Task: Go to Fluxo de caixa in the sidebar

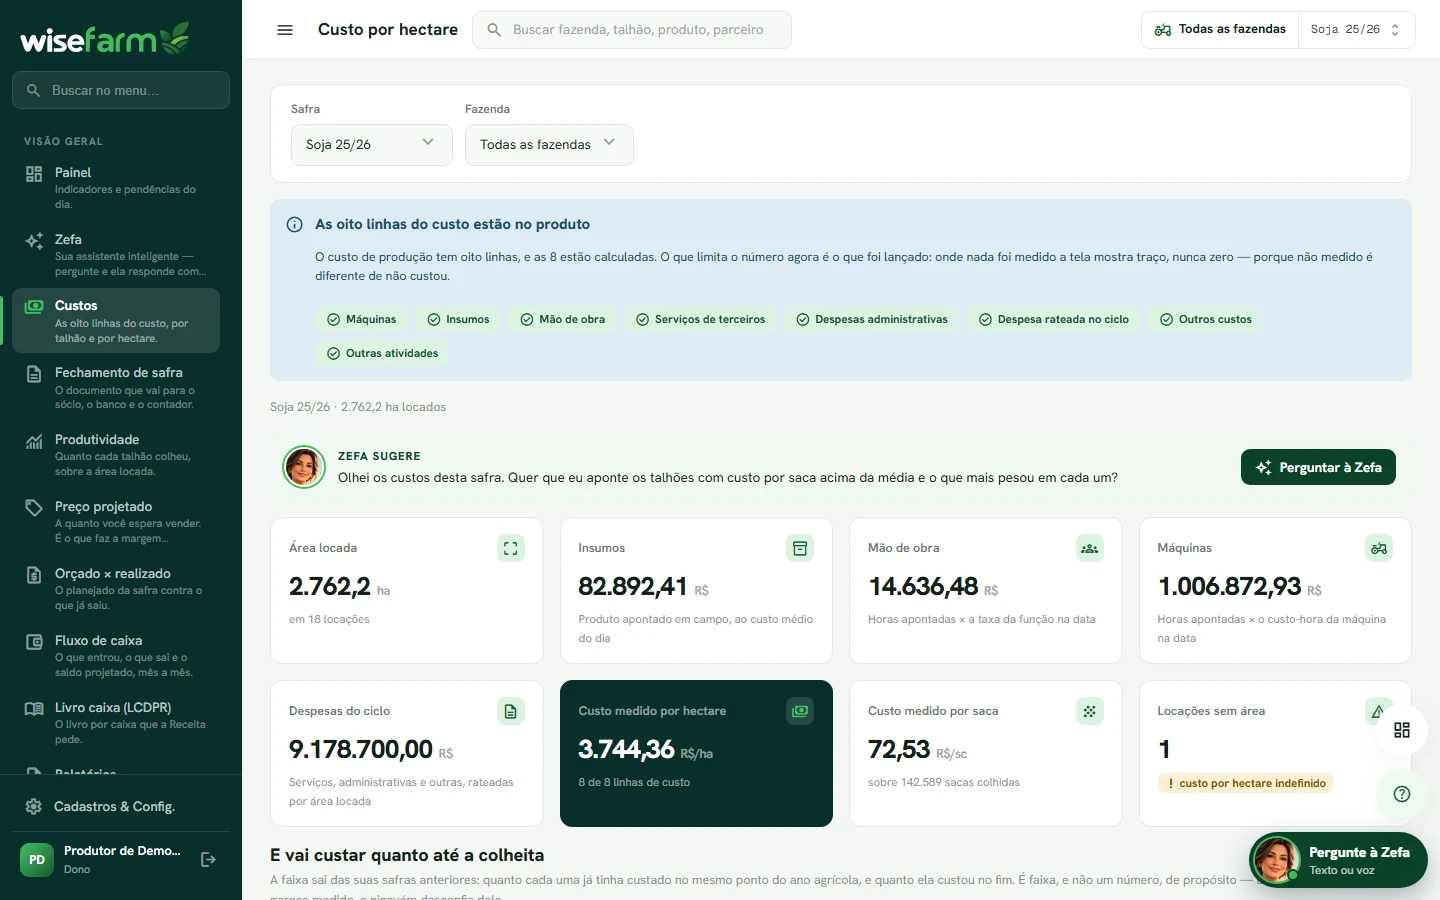Action: point(116,656)
